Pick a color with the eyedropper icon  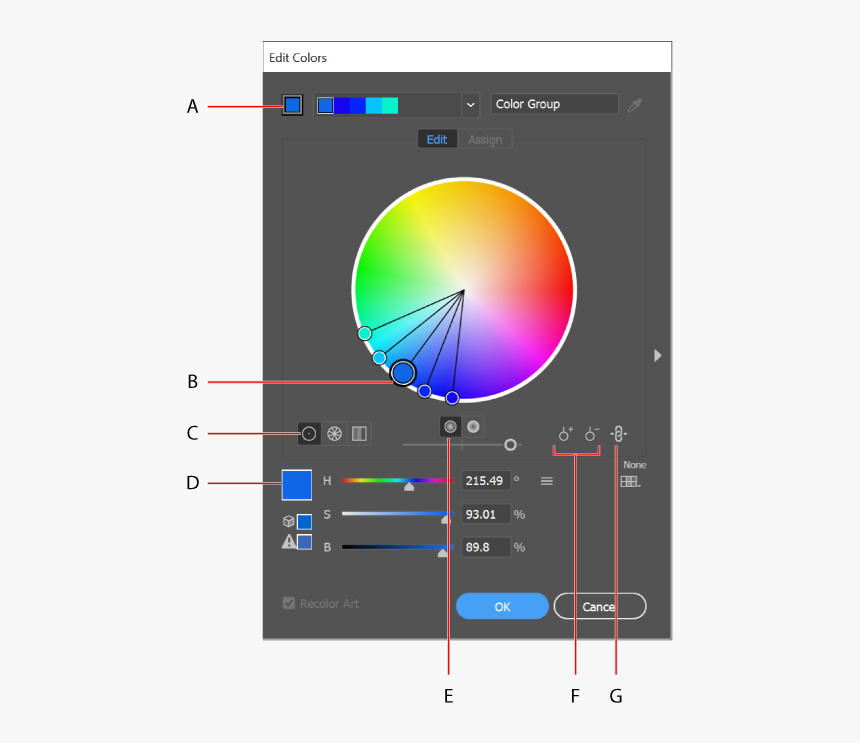[x=634, y=104]
